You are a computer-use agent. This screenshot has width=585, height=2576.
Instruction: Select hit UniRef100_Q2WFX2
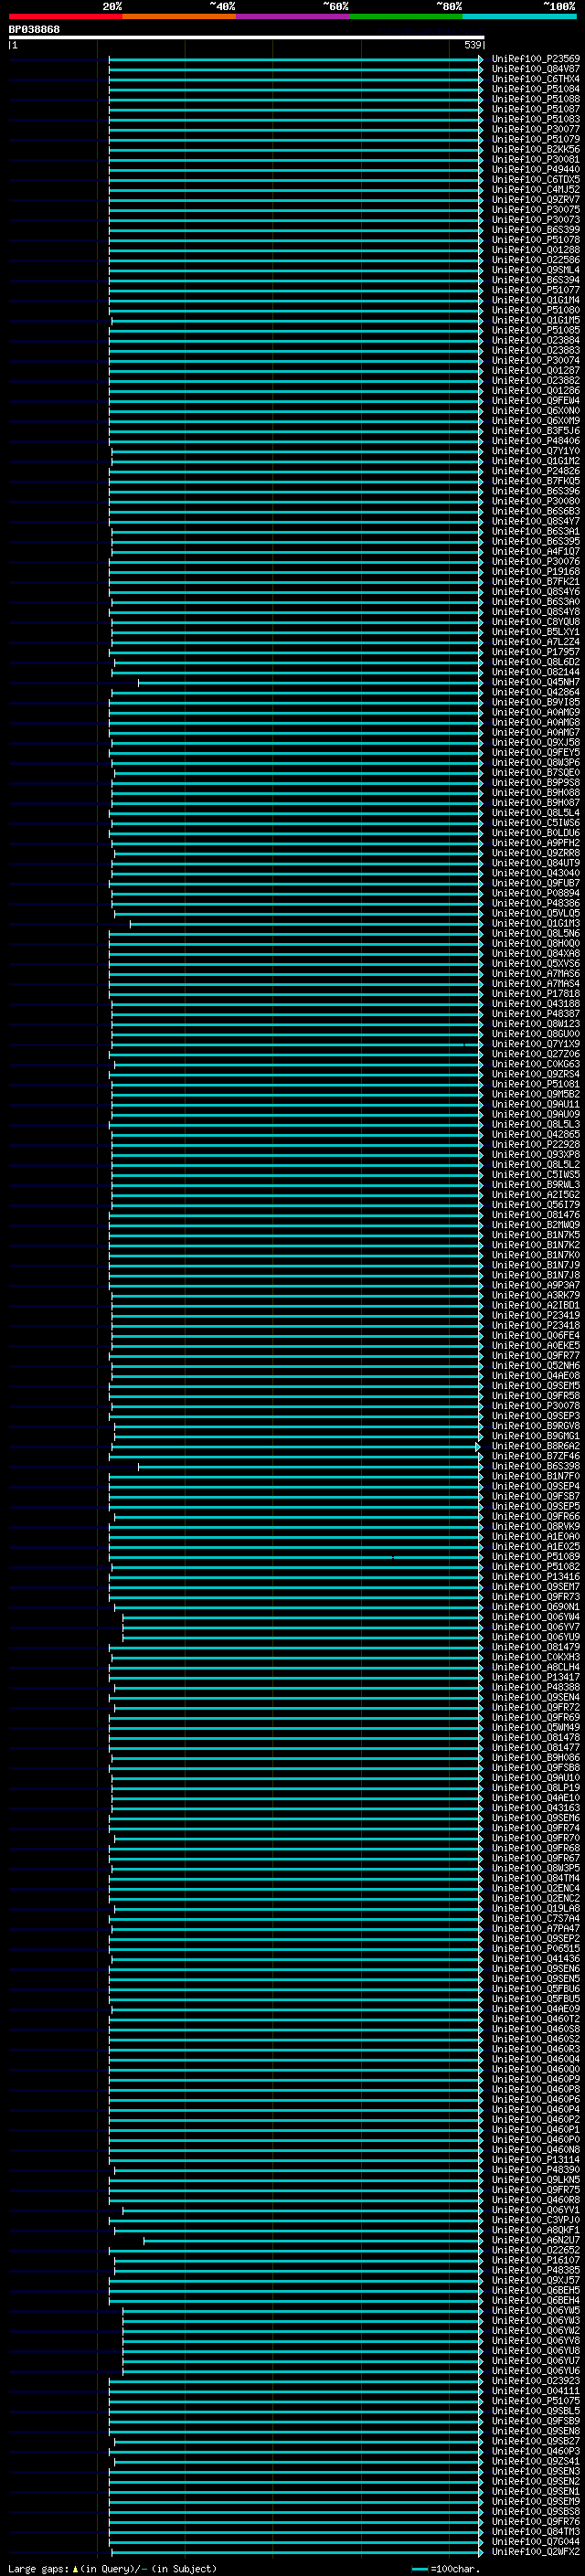click(x=536, y=2551)
